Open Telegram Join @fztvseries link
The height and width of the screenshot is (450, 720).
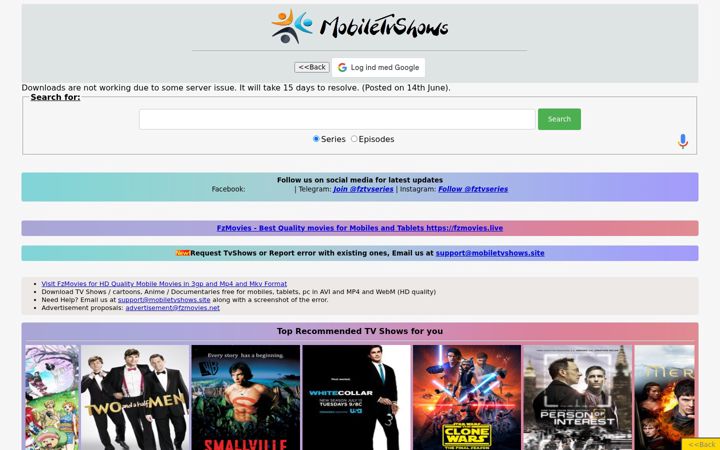coord(363,189)
